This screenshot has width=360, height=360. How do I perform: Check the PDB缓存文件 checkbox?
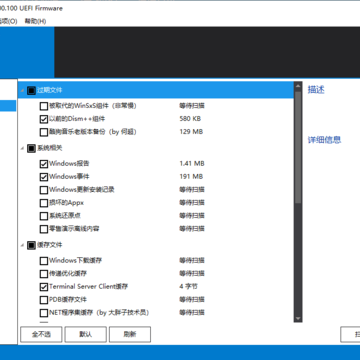pyautogui.click(x=44, y=300)
